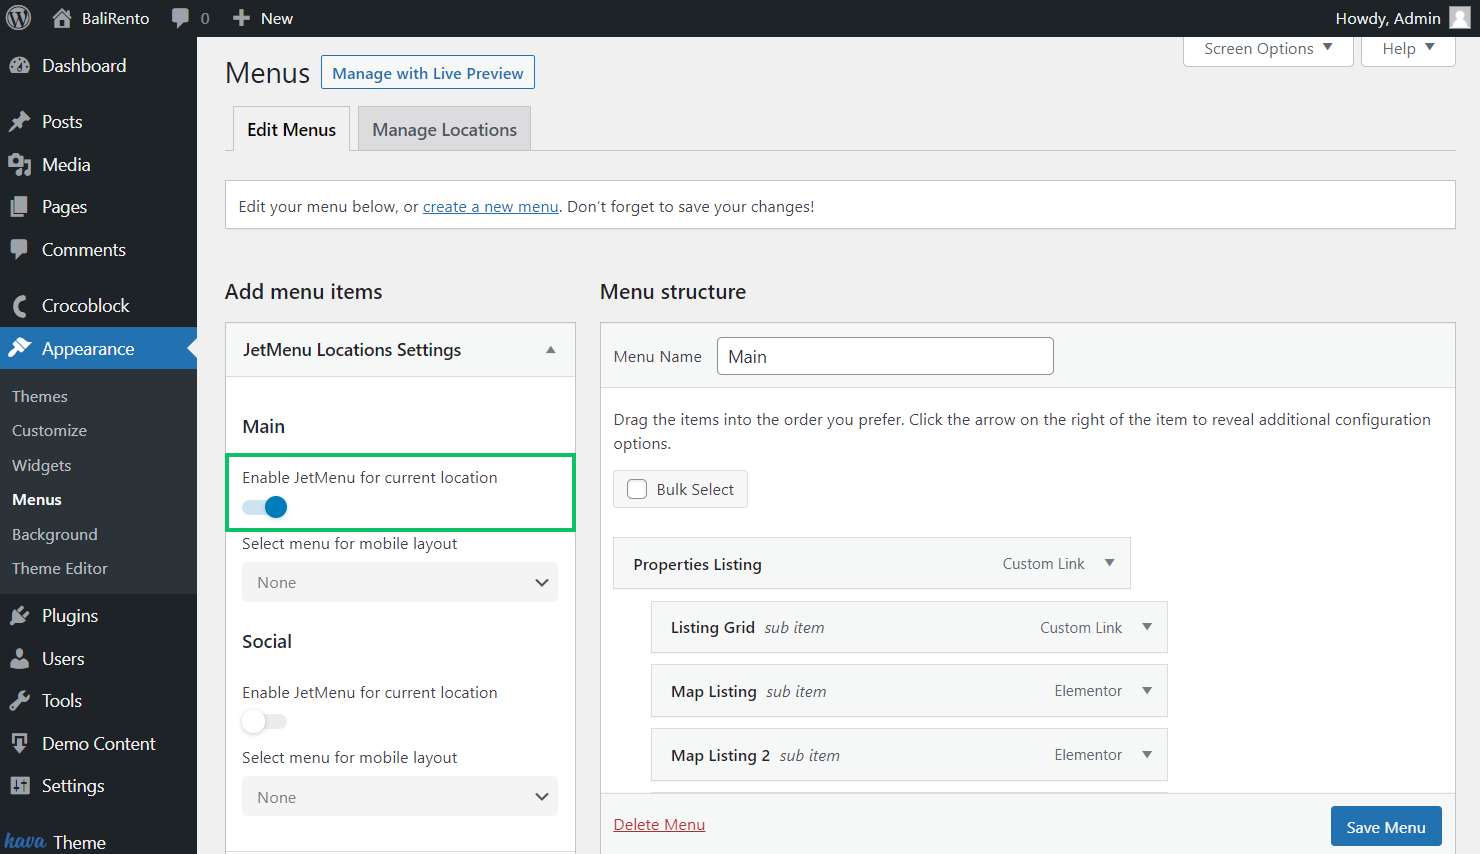Switch to Manage Locations tab
Viewport: 1480px width, 854px height.
coord(444,129)
